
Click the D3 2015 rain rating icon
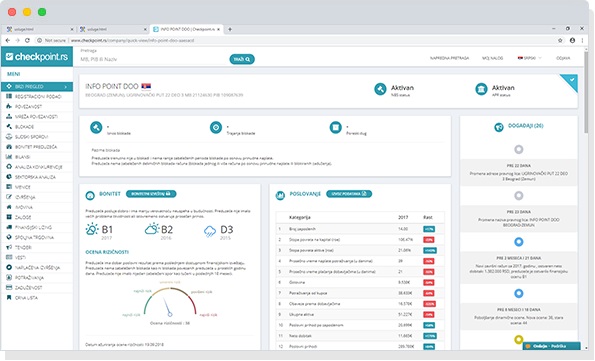[x=210, y=231]
